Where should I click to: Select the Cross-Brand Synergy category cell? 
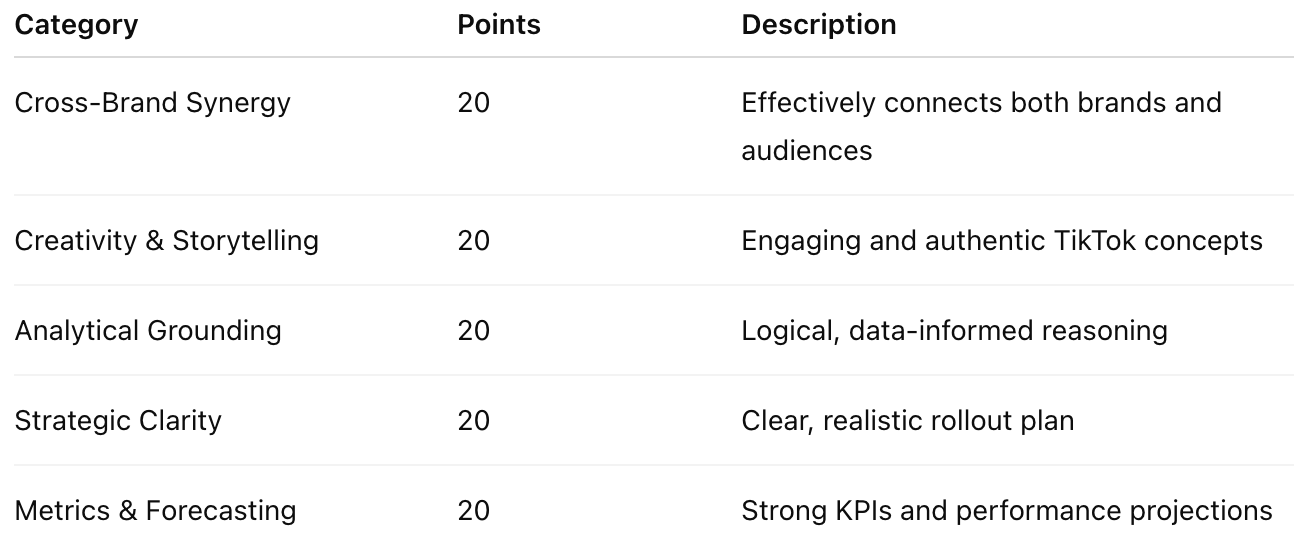click(x=152, y=103)
